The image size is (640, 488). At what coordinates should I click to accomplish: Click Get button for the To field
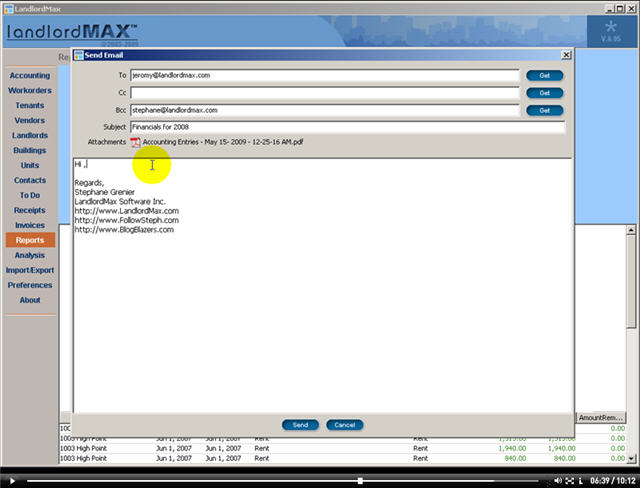(x=544, y=75)
